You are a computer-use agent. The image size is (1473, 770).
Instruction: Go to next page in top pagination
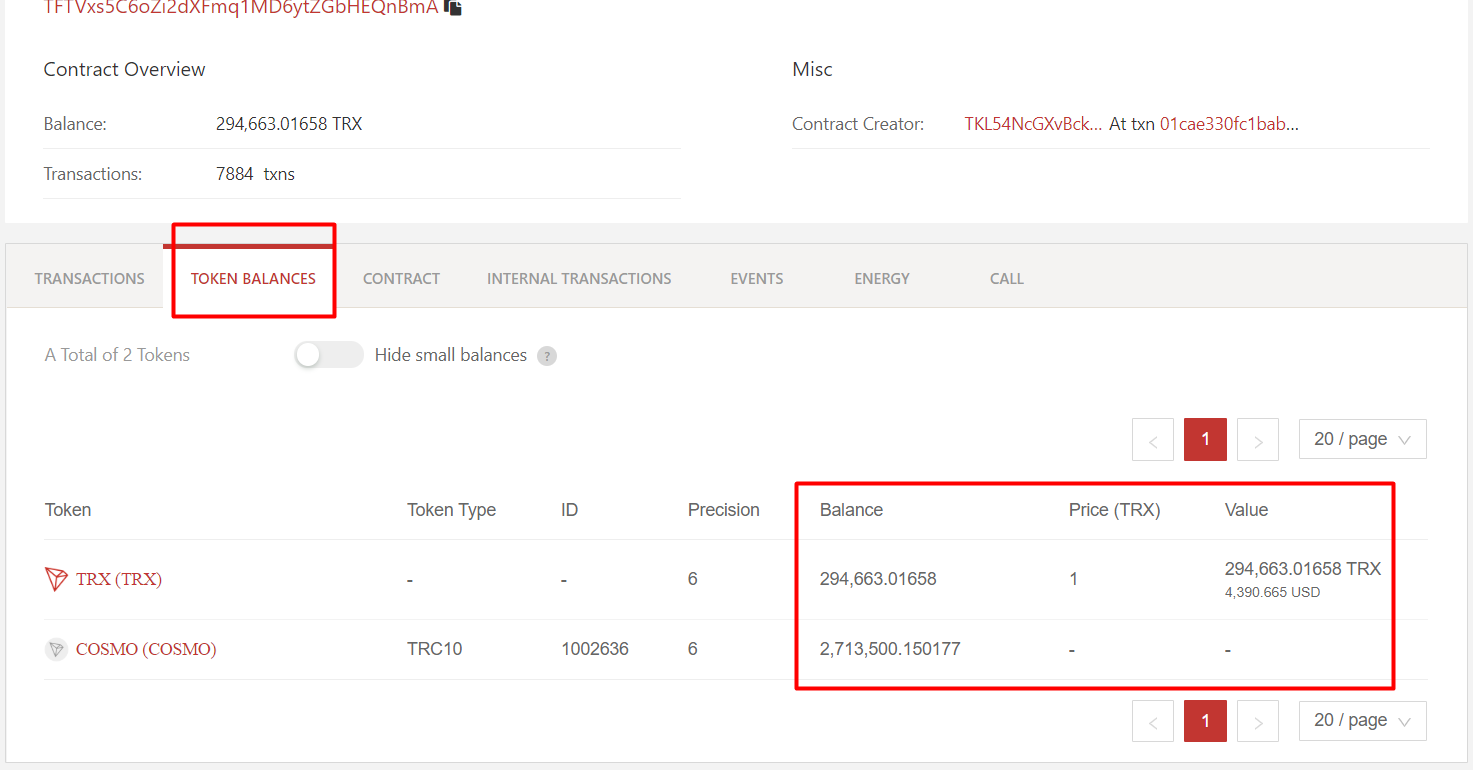pos(1258,440)
